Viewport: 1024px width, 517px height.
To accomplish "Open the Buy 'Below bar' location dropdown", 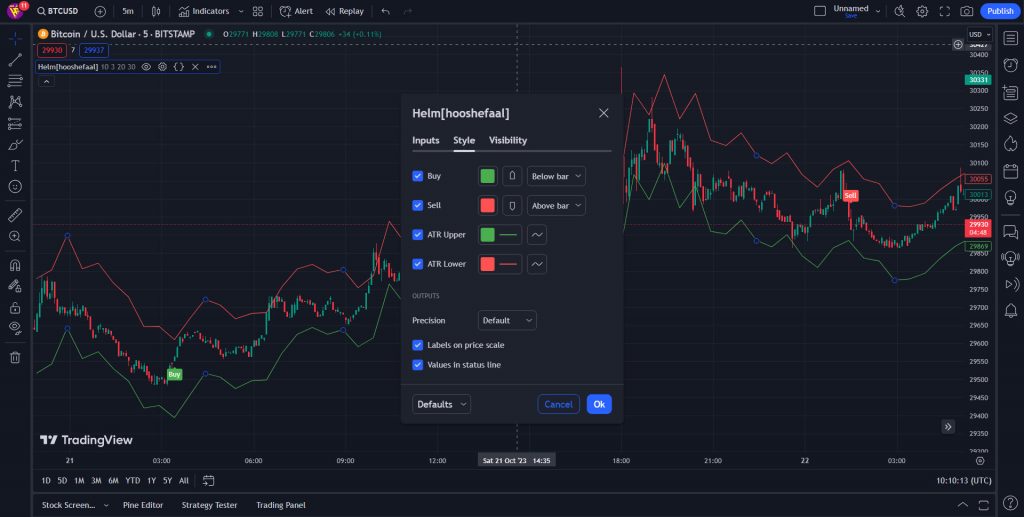I will point(556,176).
